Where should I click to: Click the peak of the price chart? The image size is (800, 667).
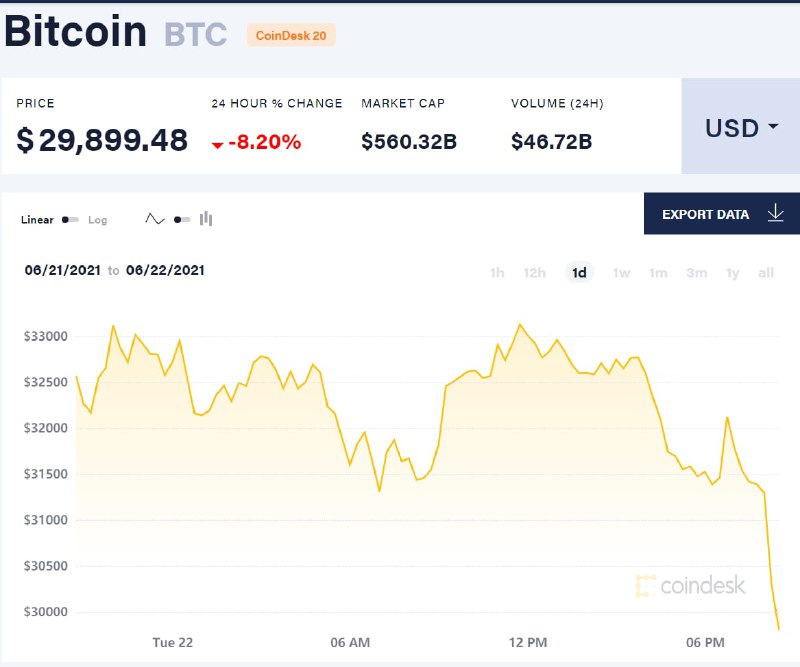520,323
